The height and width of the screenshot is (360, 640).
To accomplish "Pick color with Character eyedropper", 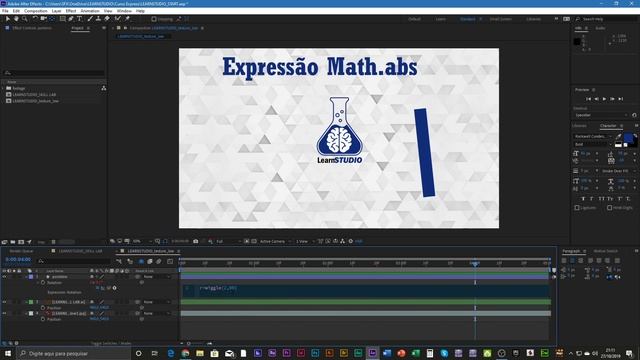I will (x=618, y=136).
